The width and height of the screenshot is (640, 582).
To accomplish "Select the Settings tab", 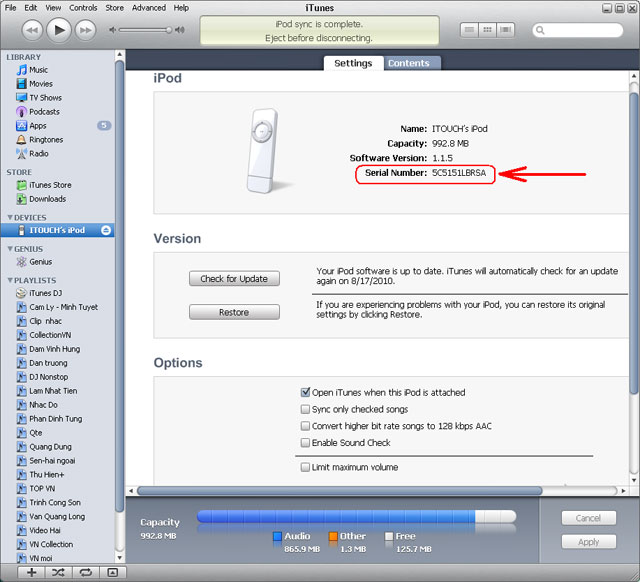I will 353,63.
